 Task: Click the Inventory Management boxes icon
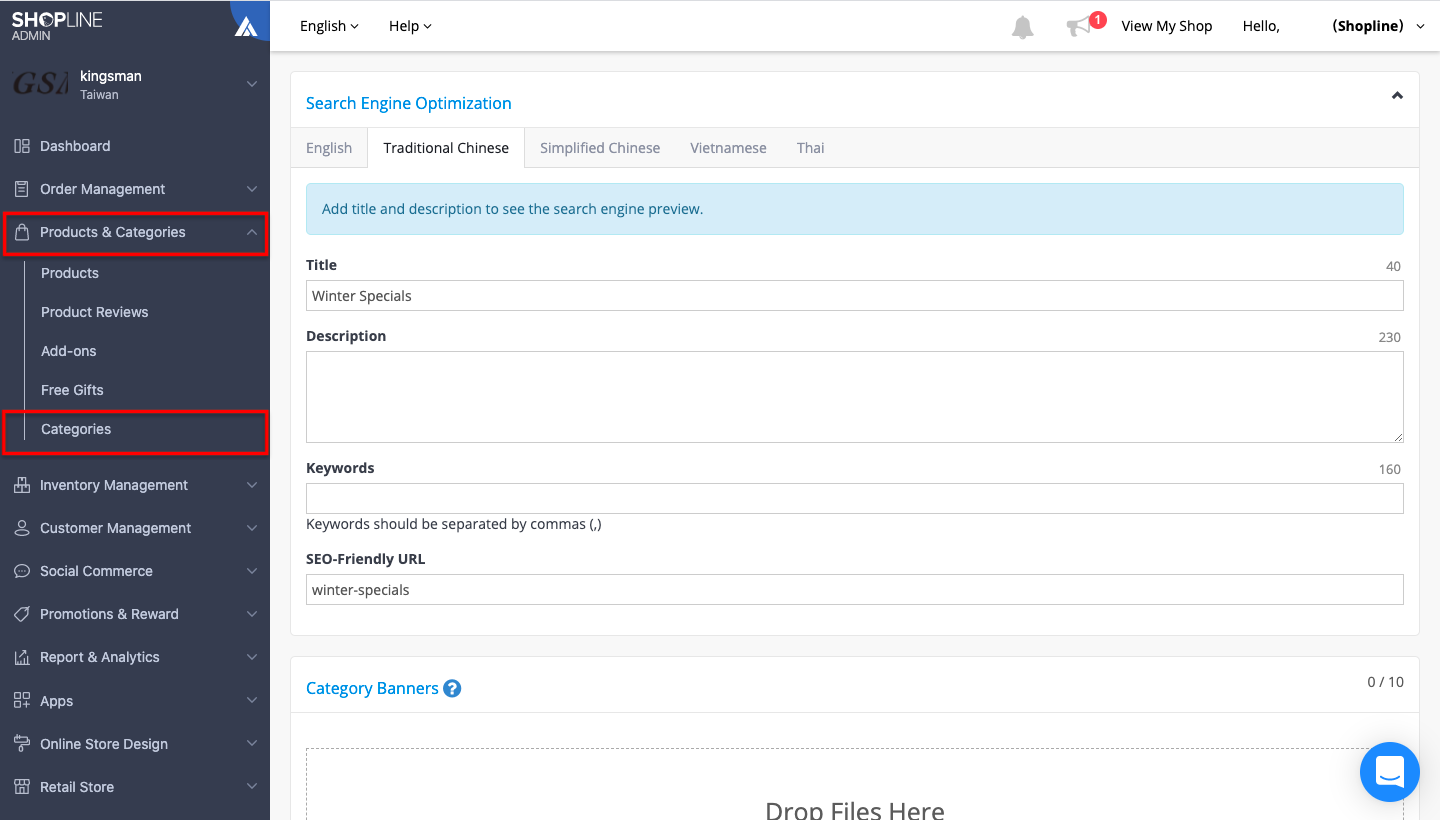pos(22,485)
